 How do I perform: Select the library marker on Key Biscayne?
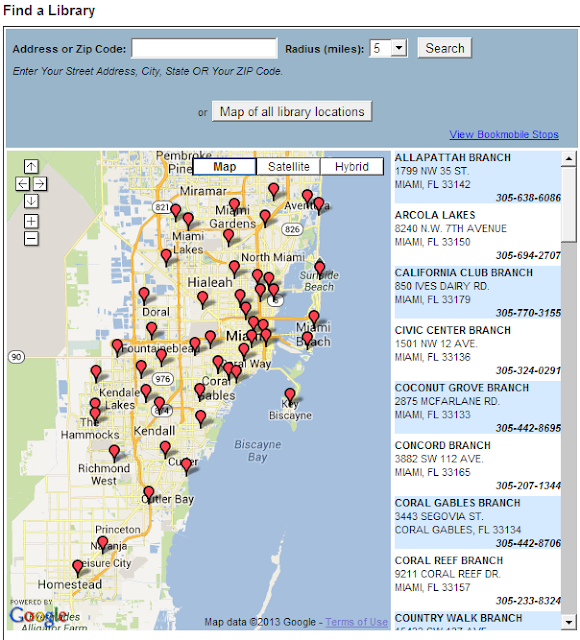pos(290,395)
